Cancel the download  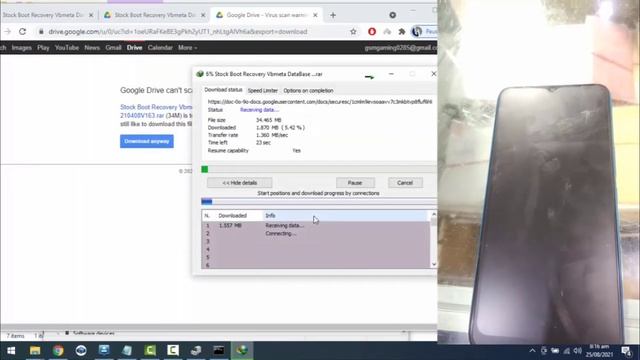(405, 183)
